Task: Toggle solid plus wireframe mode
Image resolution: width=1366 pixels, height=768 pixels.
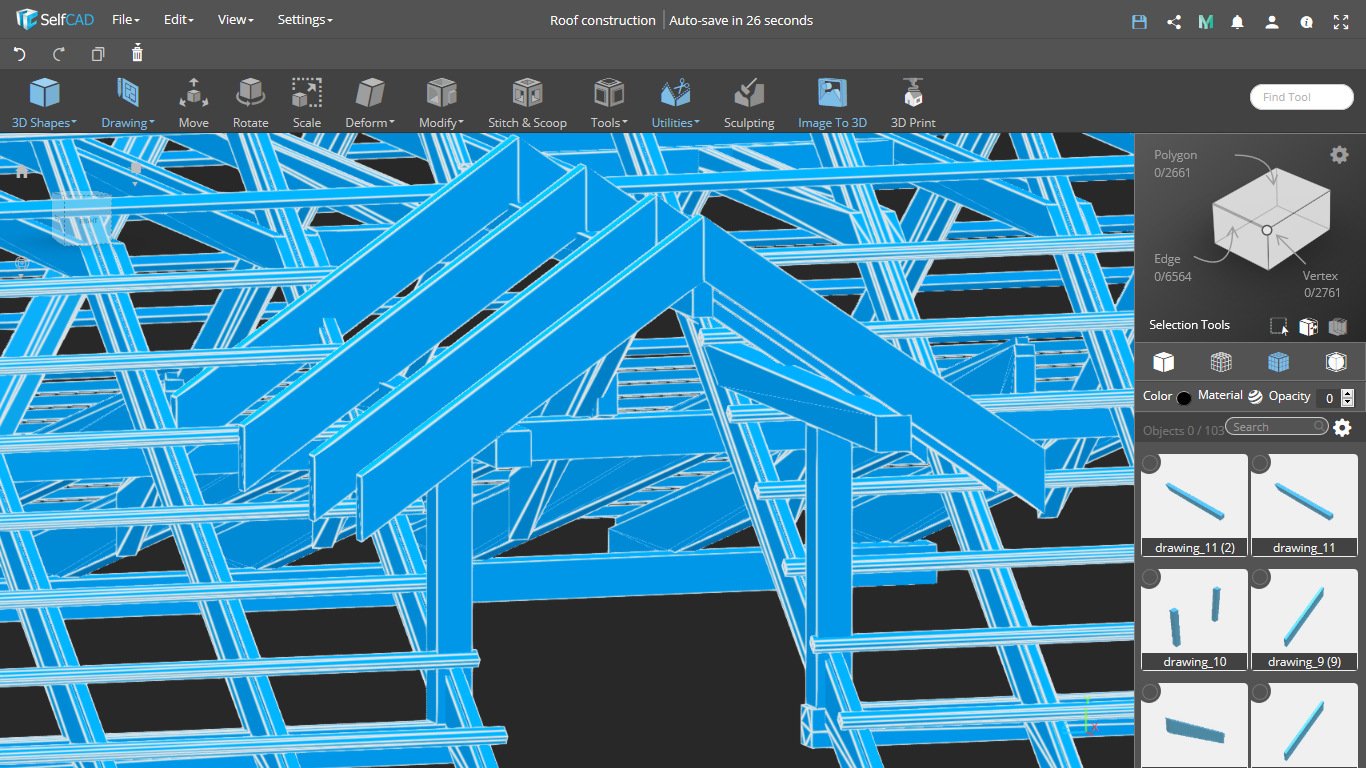Action: coord(1278,362)
